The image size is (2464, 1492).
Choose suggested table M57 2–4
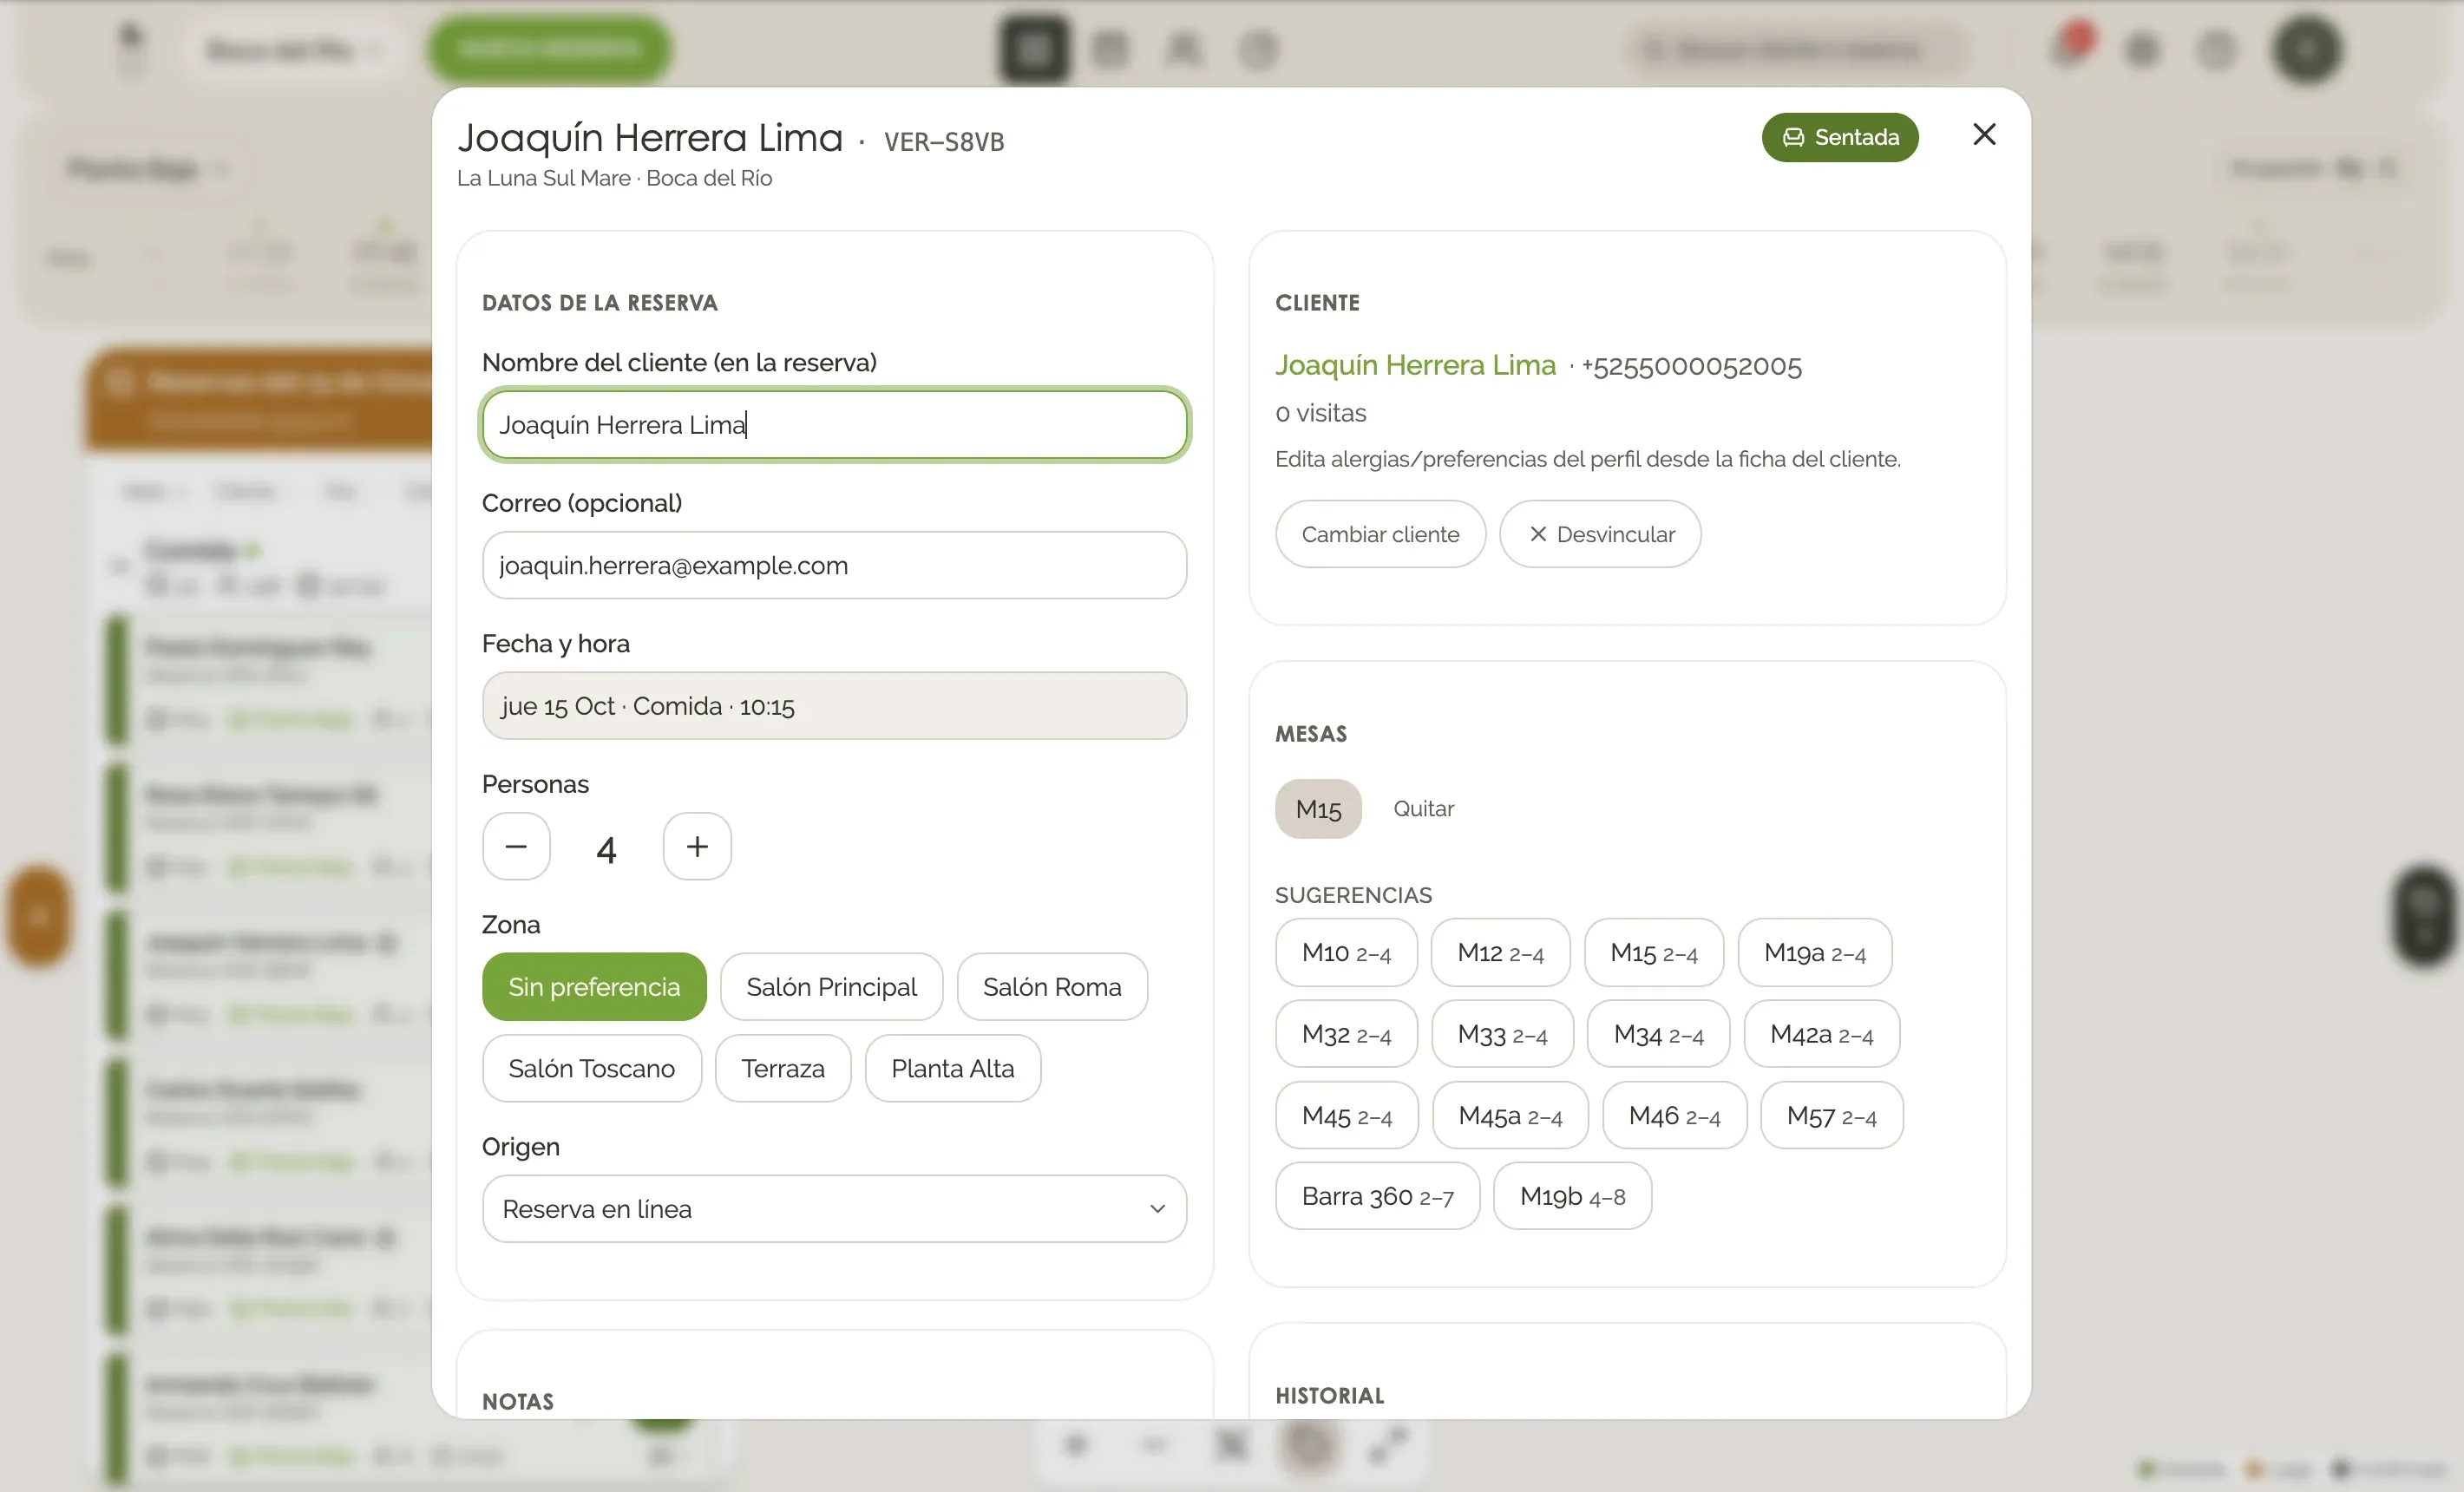coord(1831,1115)
